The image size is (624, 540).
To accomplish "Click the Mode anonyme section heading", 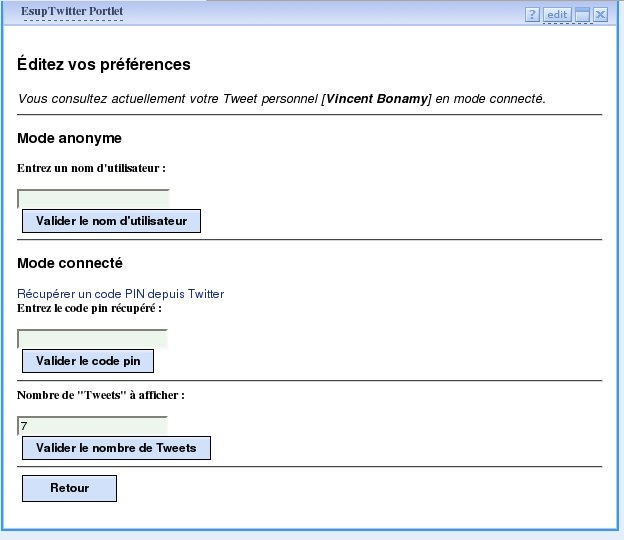I will pyautogui.click(x=70, y=138).
